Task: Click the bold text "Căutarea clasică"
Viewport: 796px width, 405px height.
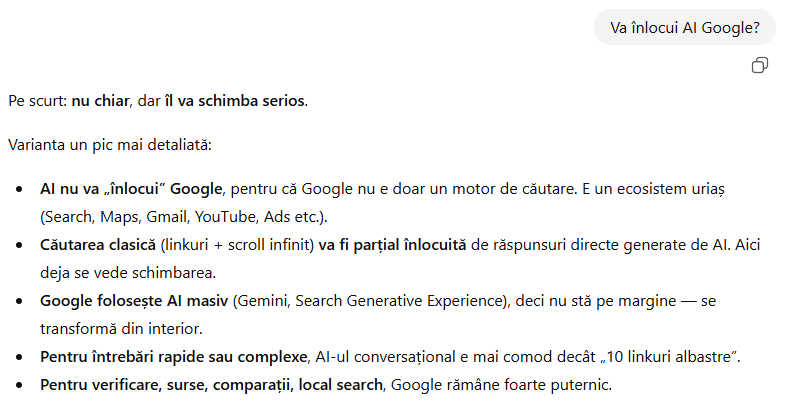Action: pos(98,245)
